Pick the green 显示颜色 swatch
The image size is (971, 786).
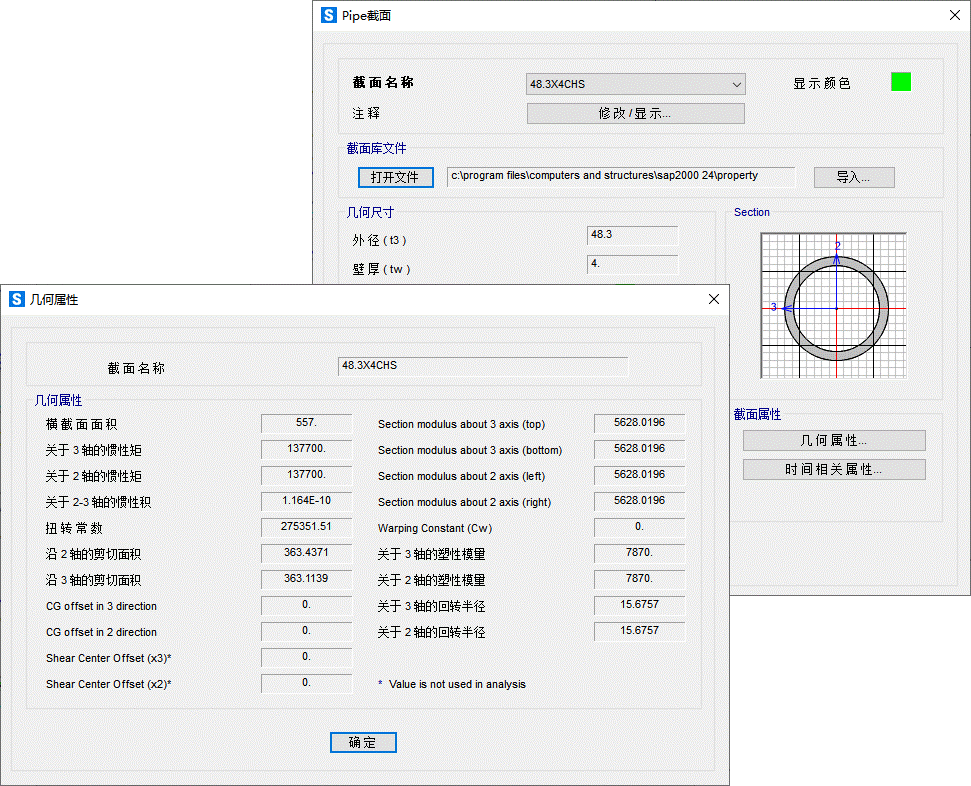[x=900, y=82]
